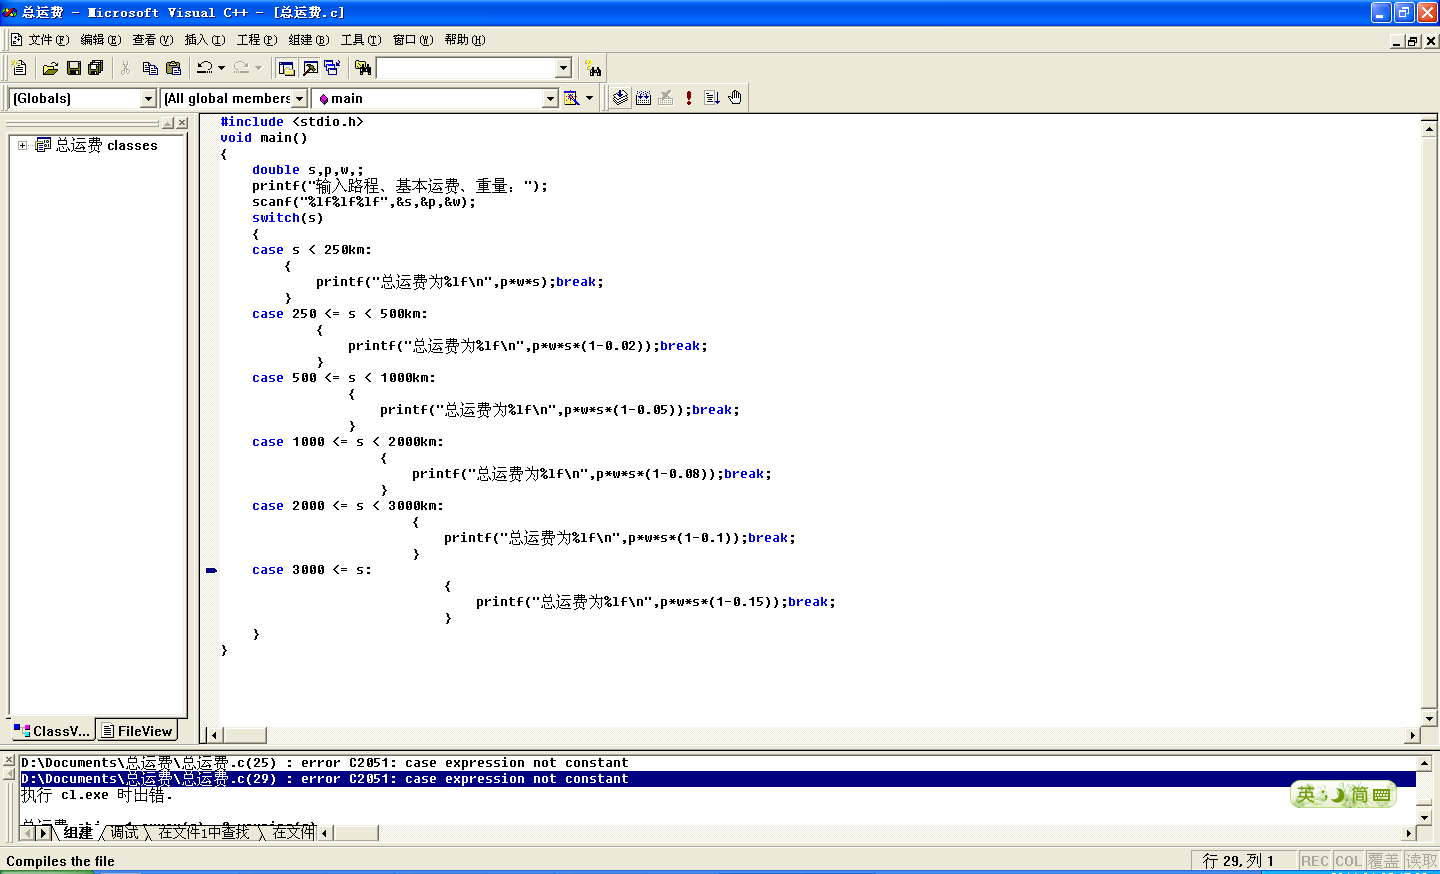Cut the selected text
1440x874 pixels.
coord(126,68)
